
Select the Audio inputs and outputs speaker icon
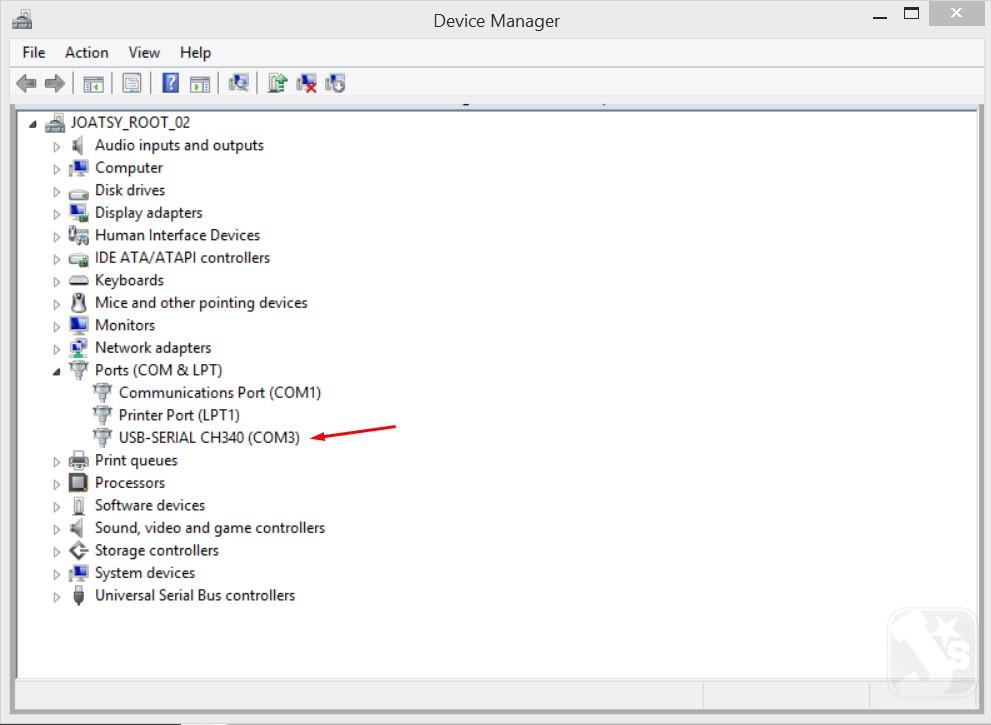click(x=78, y=145)
